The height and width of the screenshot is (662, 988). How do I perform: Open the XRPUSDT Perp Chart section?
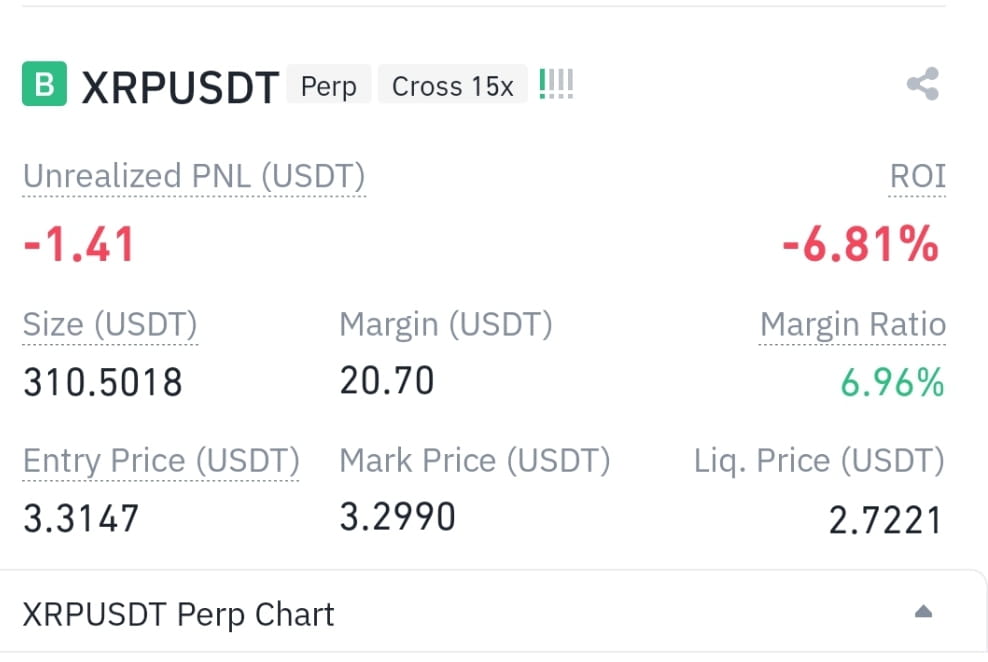178,614
